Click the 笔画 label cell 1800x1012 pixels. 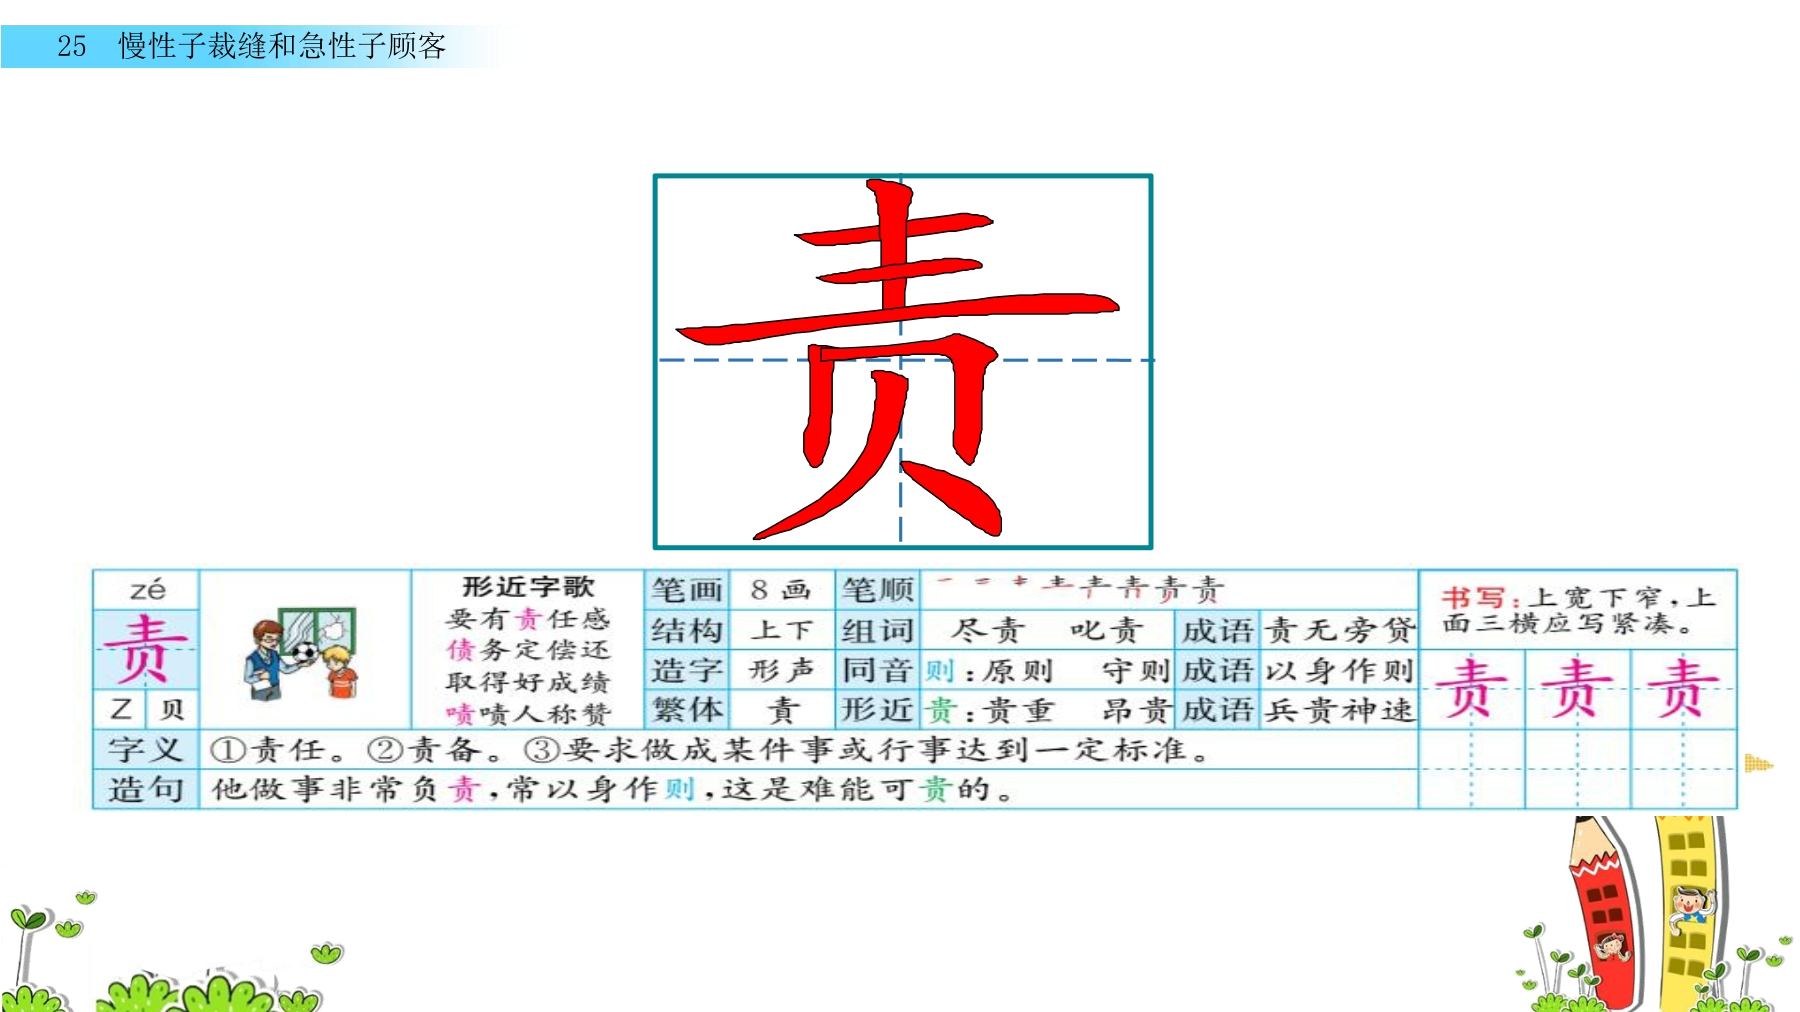686,590
